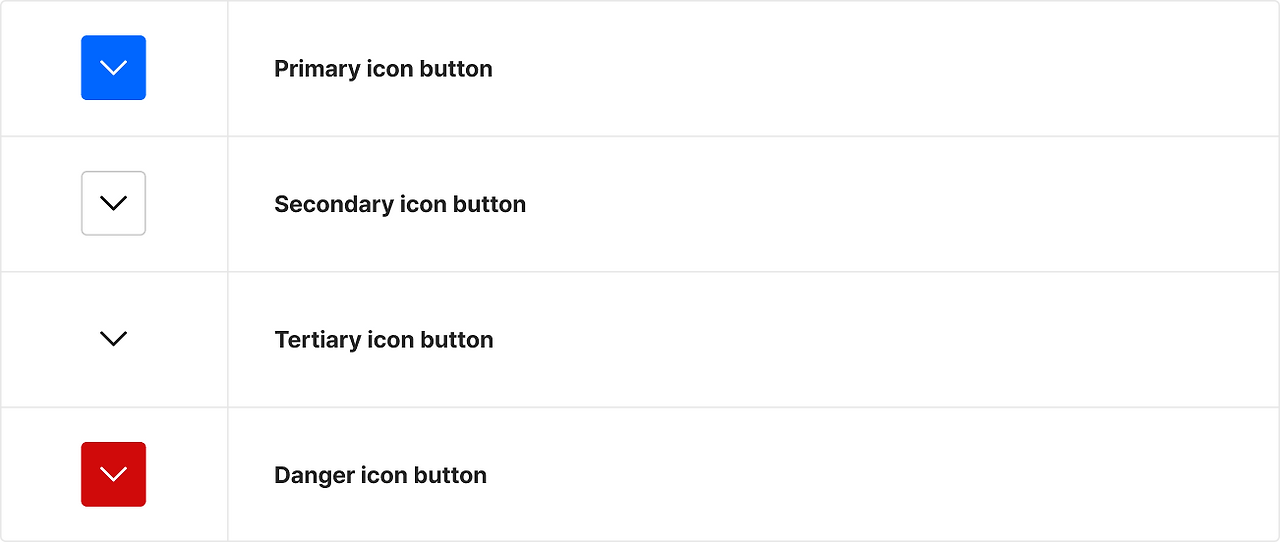Expand the dropdown beside Secondary icon button
1280x542 pixels.
click(x=113, y=203)
